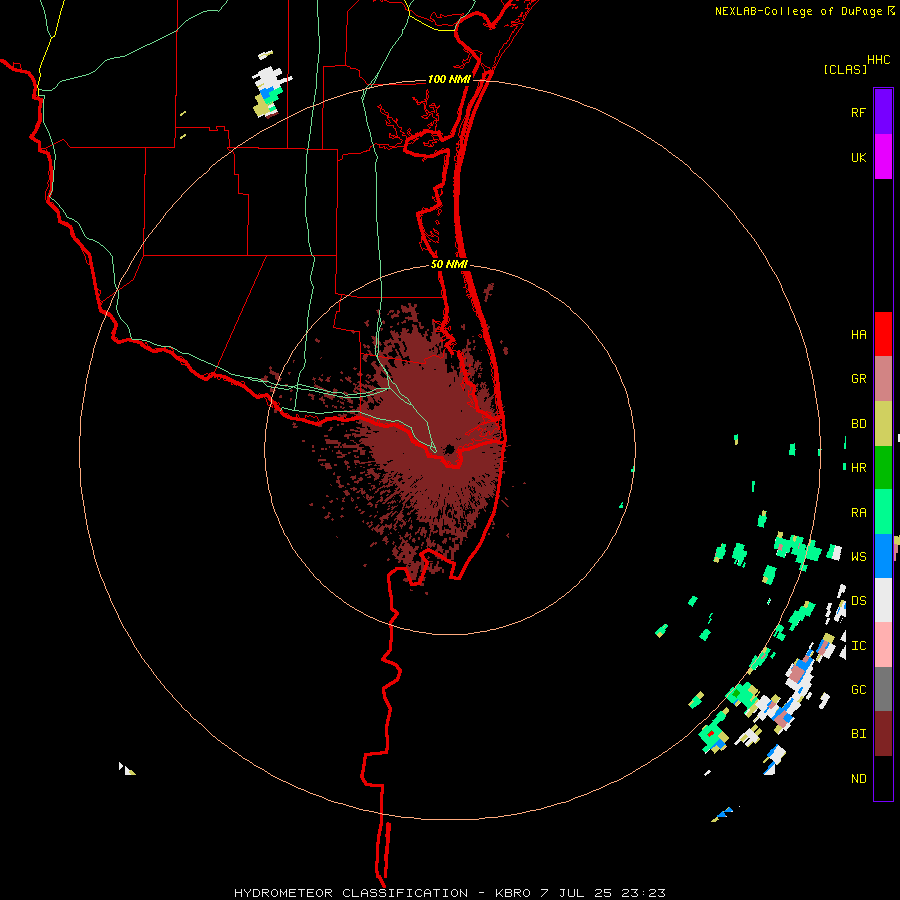Viewport: 900px width, 900px height.
Task: Click the [CLAS] units label
Action: (x=845, y=69)
